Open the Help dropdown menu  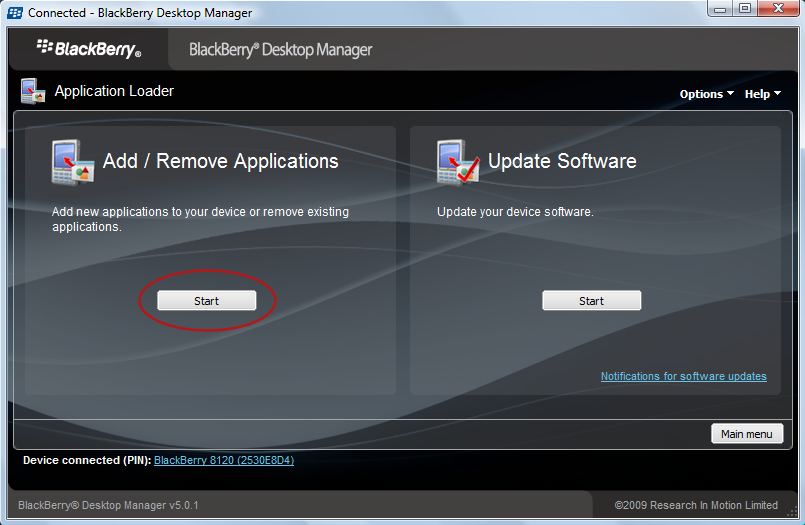pos(763,94)
